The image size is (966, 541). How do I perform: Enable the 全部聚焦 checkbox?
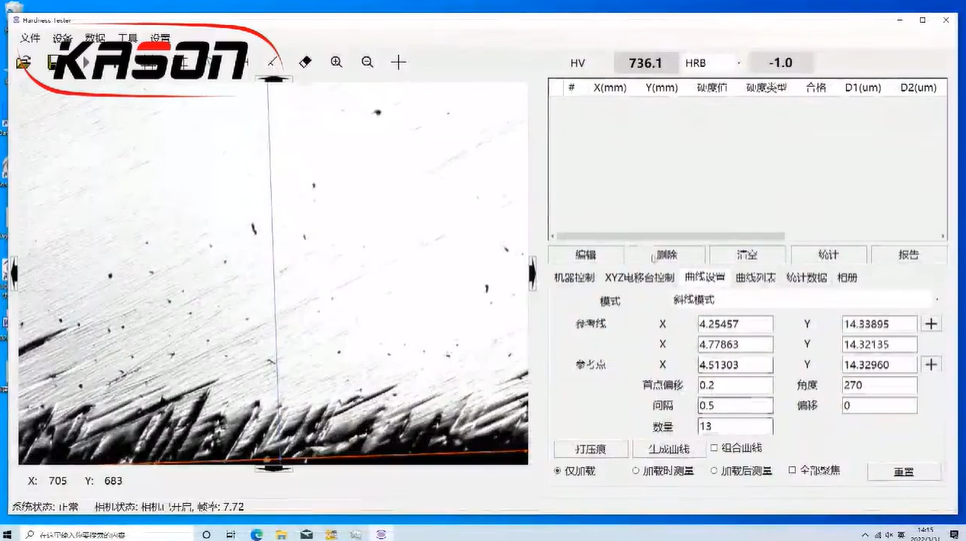pyautogui.click(x=792, y=470)
